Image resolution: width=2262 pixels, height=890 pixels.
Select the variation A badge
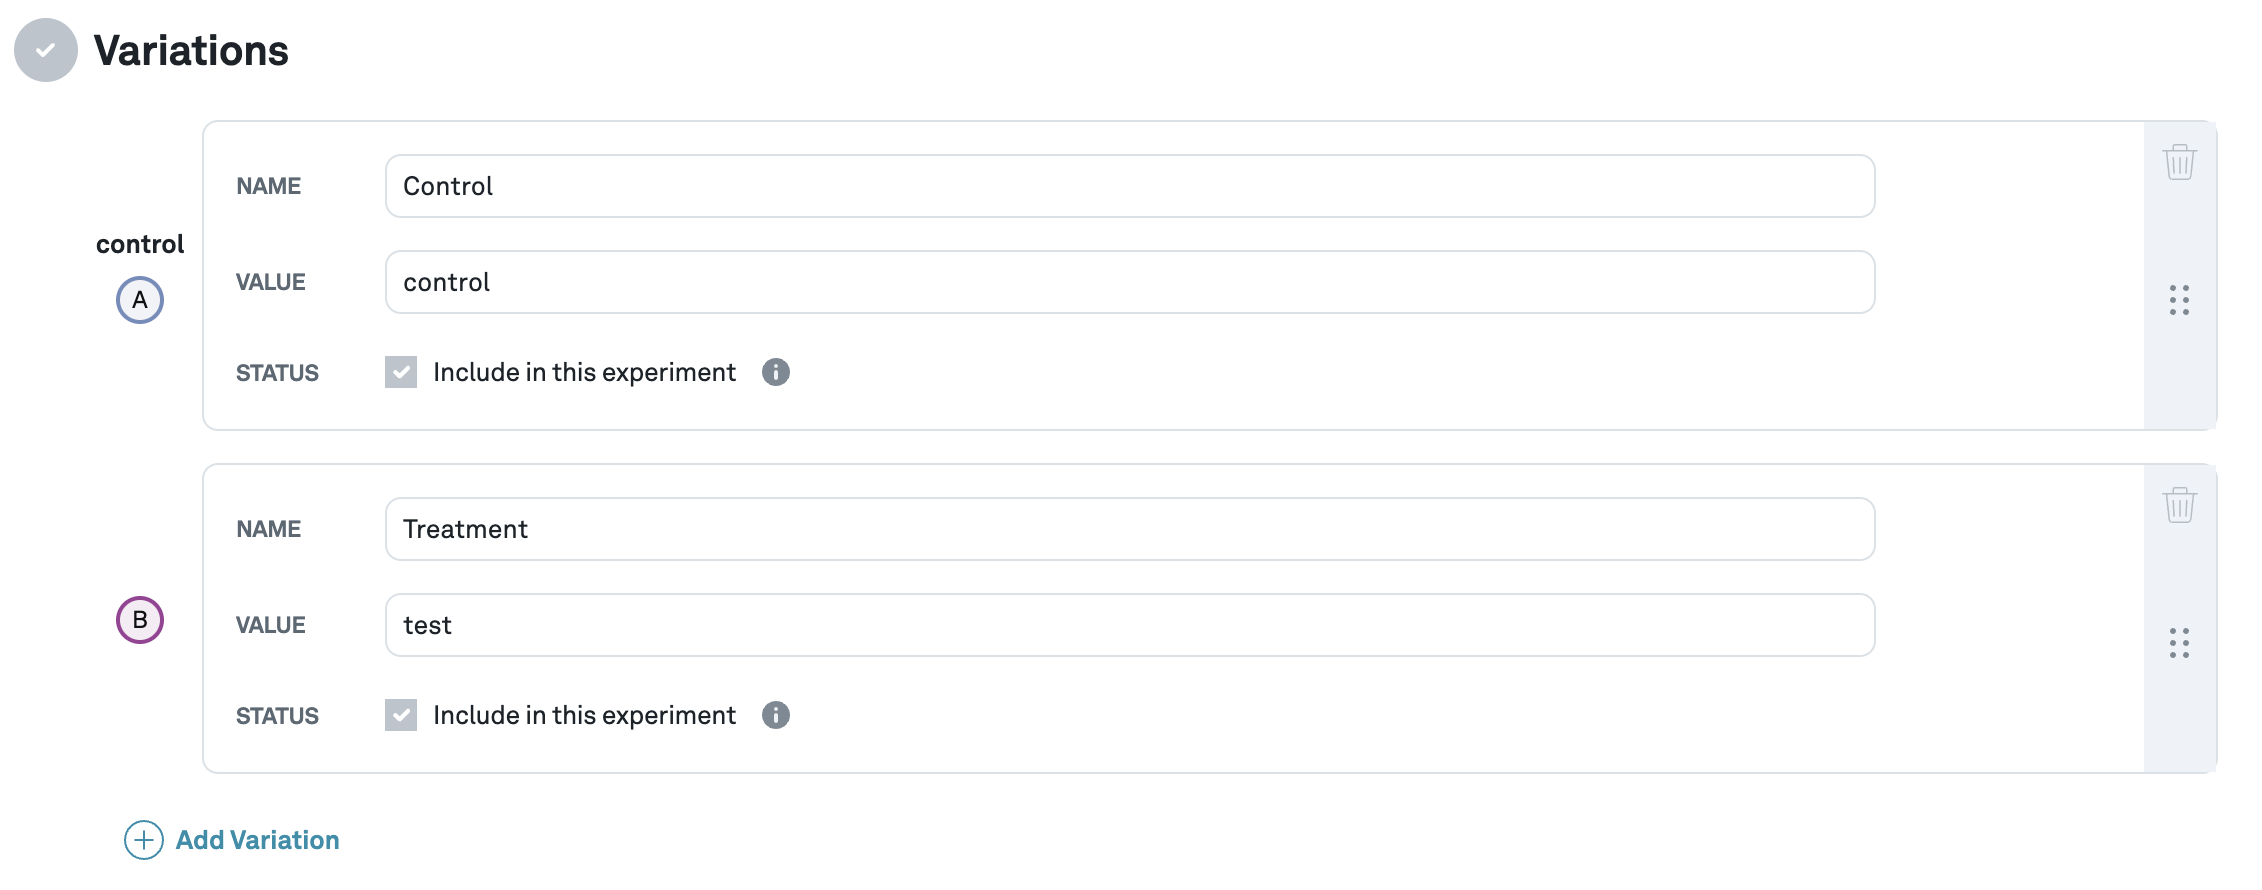(x=139, y=299)
